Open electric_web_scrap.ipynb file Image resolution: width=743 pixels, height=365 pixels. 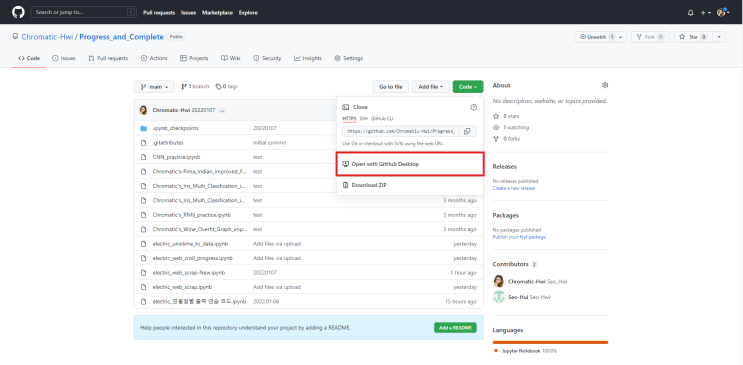coord(182,287)
